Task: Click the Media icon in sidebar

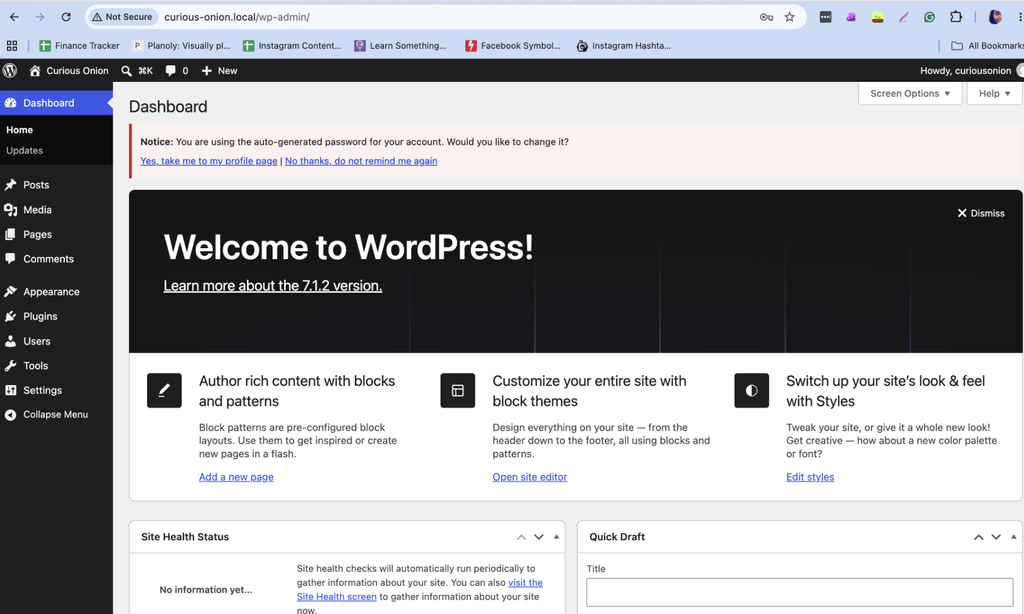Action: (x=10, y=210)
